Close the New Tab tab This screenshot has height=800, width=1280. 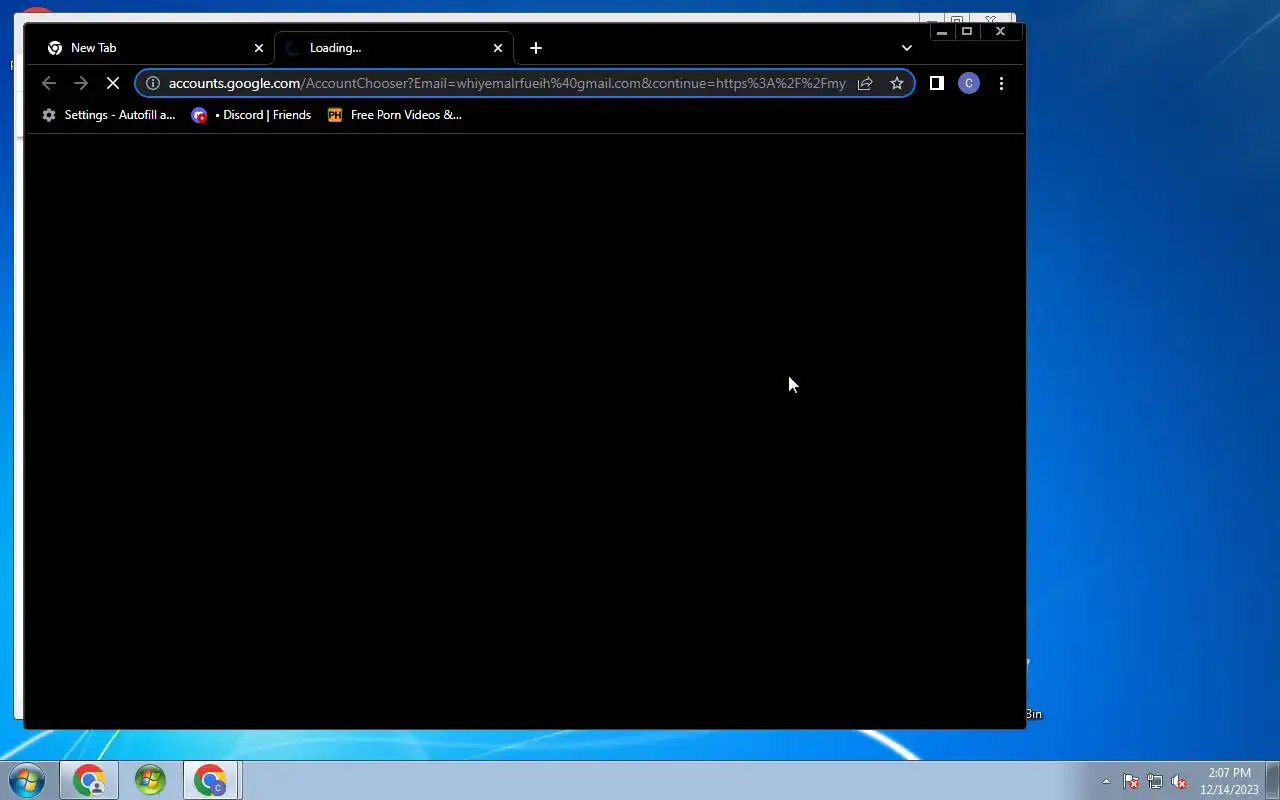(259, 48)
